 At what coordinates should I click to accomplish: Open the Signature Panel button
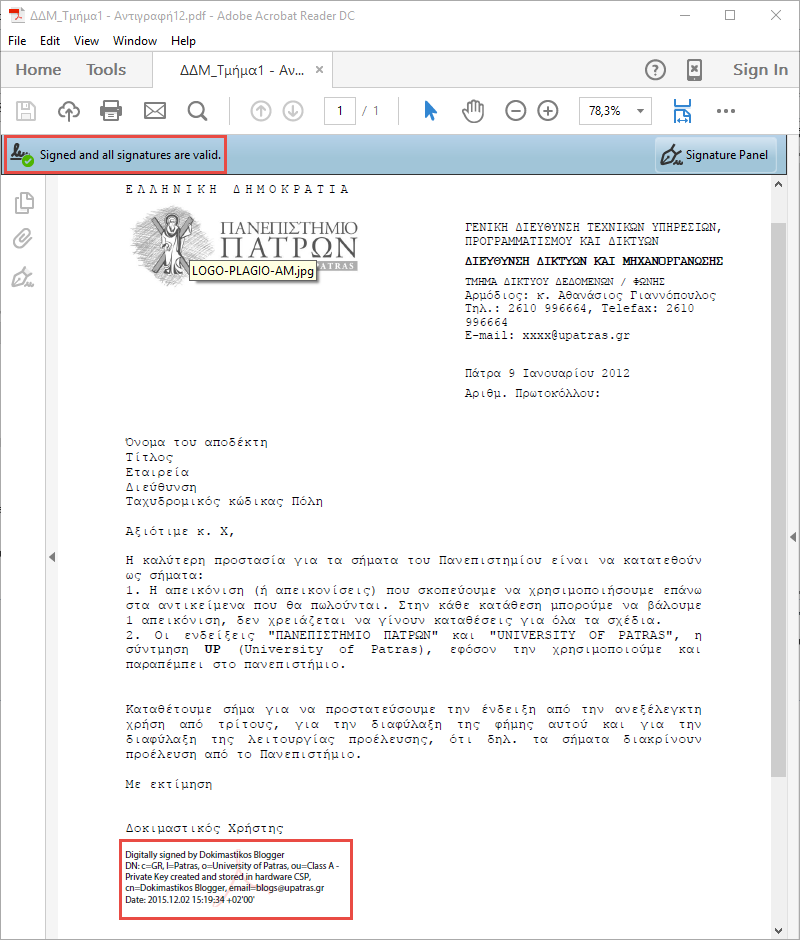(715, 155)
